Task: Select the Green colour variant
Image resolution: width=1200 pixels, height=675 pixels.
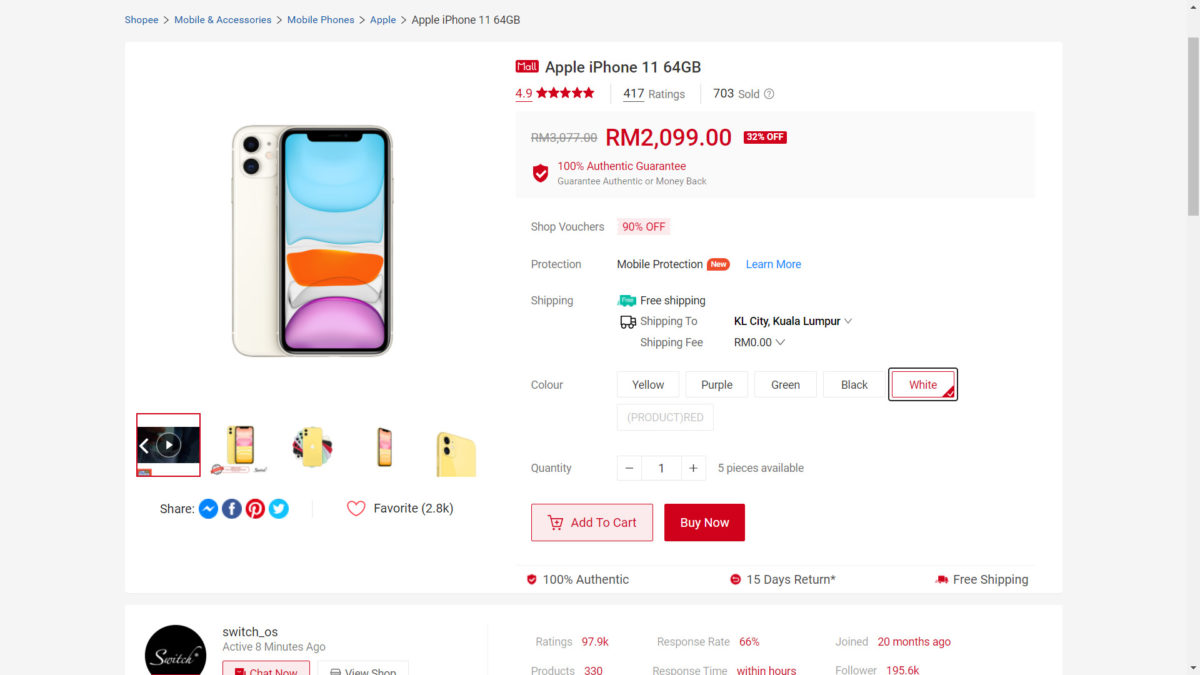Action: pyautogui.click(x=785, y=385)
